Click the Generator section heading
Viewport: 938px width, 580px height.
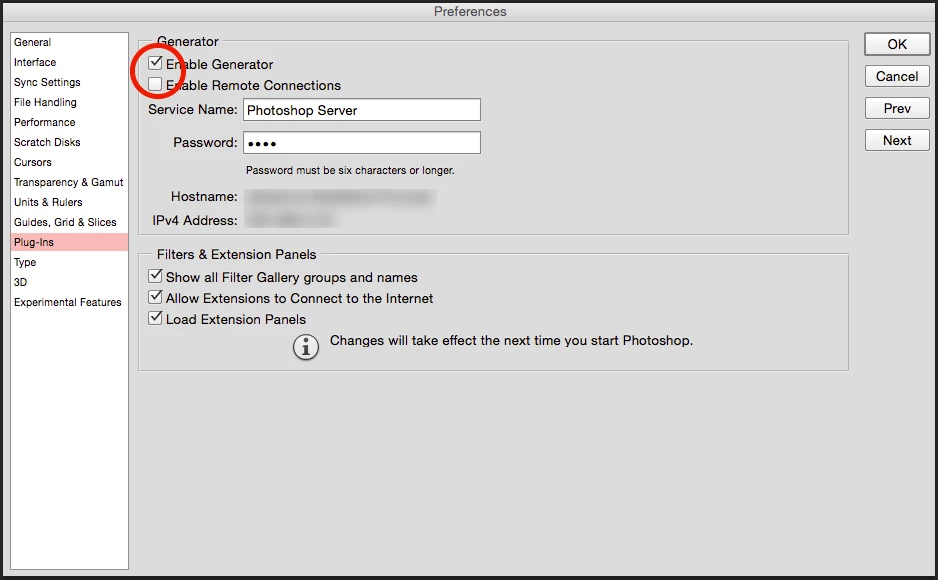point(188,41)
